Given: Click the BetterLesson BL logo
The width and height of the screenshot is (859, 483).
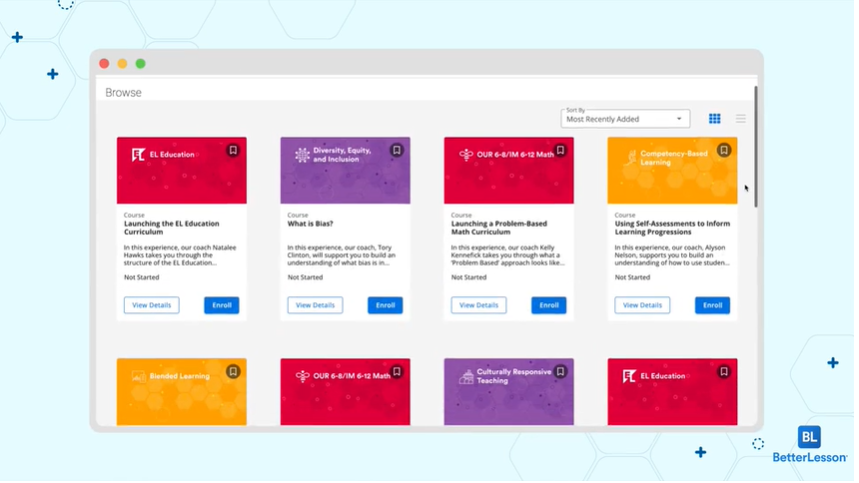Looking at the screenshot, I should click(814, 439).
